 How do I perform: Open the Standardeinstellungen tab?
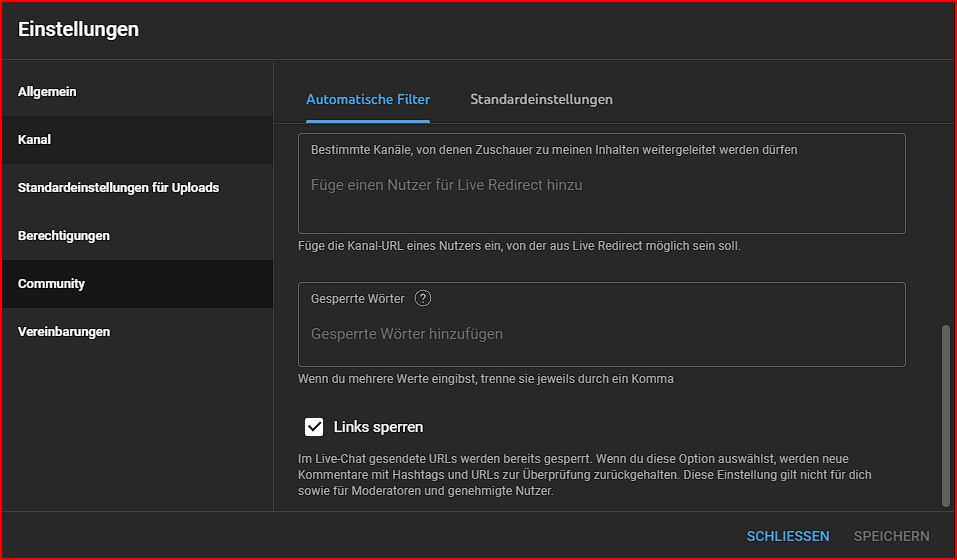pos(541,100)
